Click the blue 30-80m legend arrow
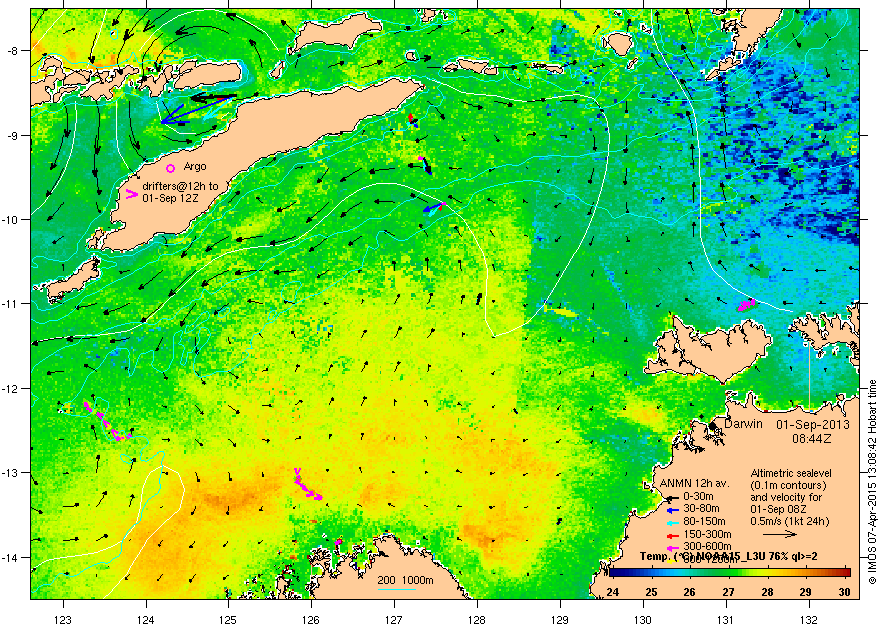The height and width of the screenshot is (630, 880). pyautogui.click(x=672, y=510)
